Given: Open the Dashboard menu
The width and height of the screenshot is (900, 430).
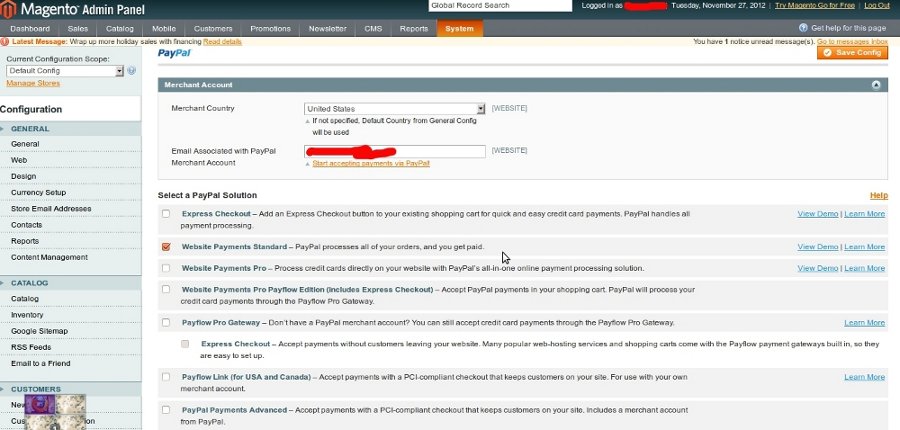Looking at the screenshot, I should coord(30,29).
